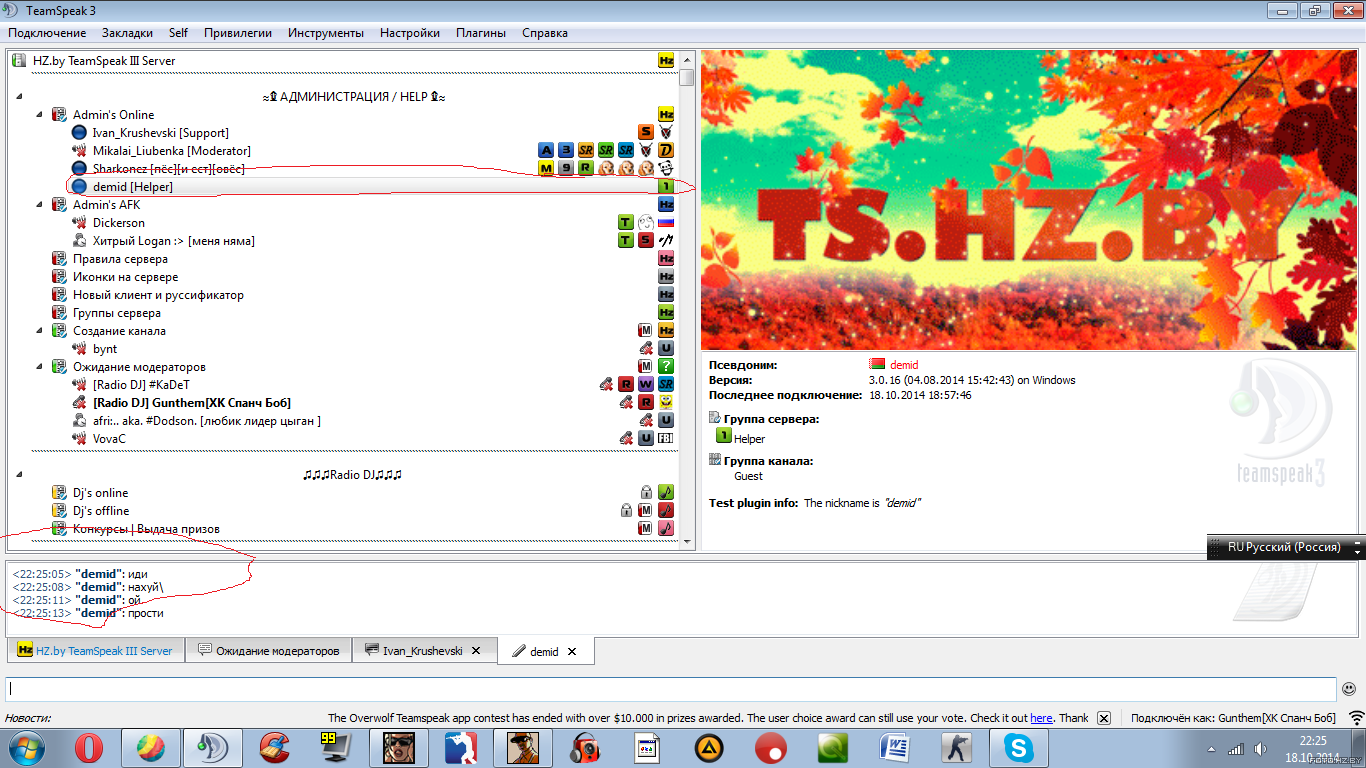The height and width of the screenshot is (768, 1366).
Task: Open the Плагины menu
Action: (x=481, y=33)
